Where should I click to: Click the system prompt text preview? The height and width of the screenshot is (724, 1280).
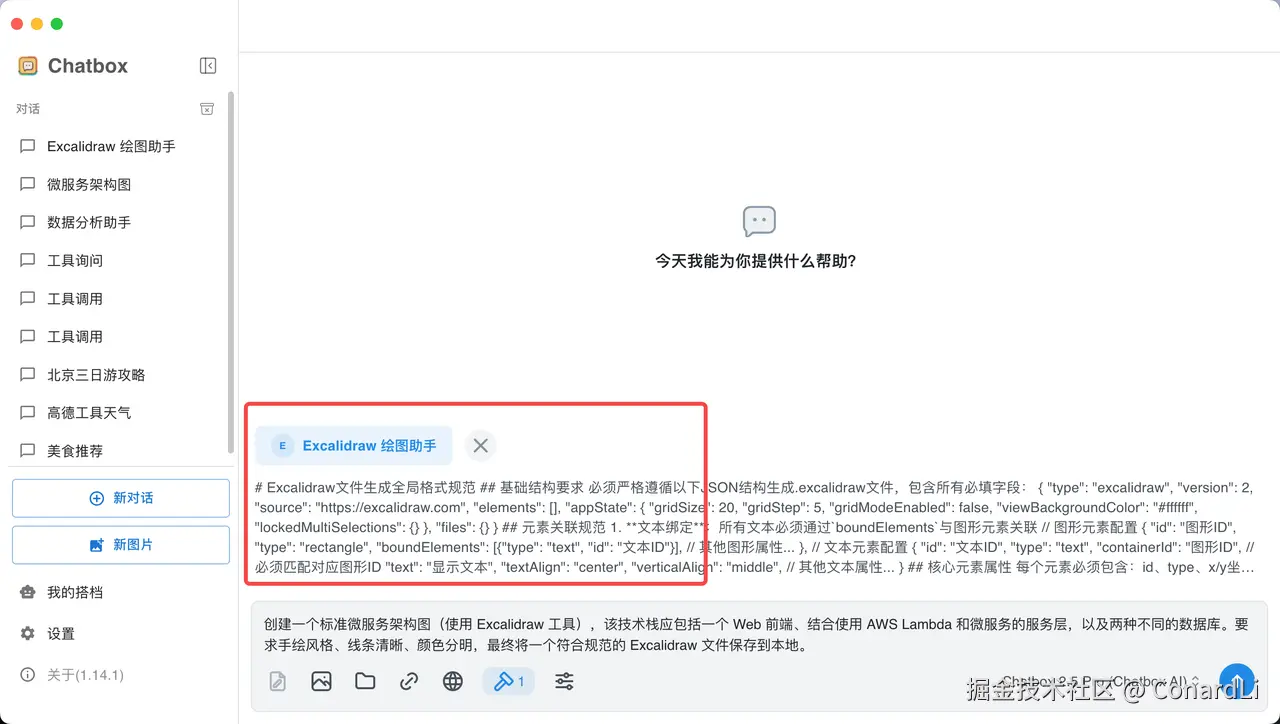pos(756,527)
